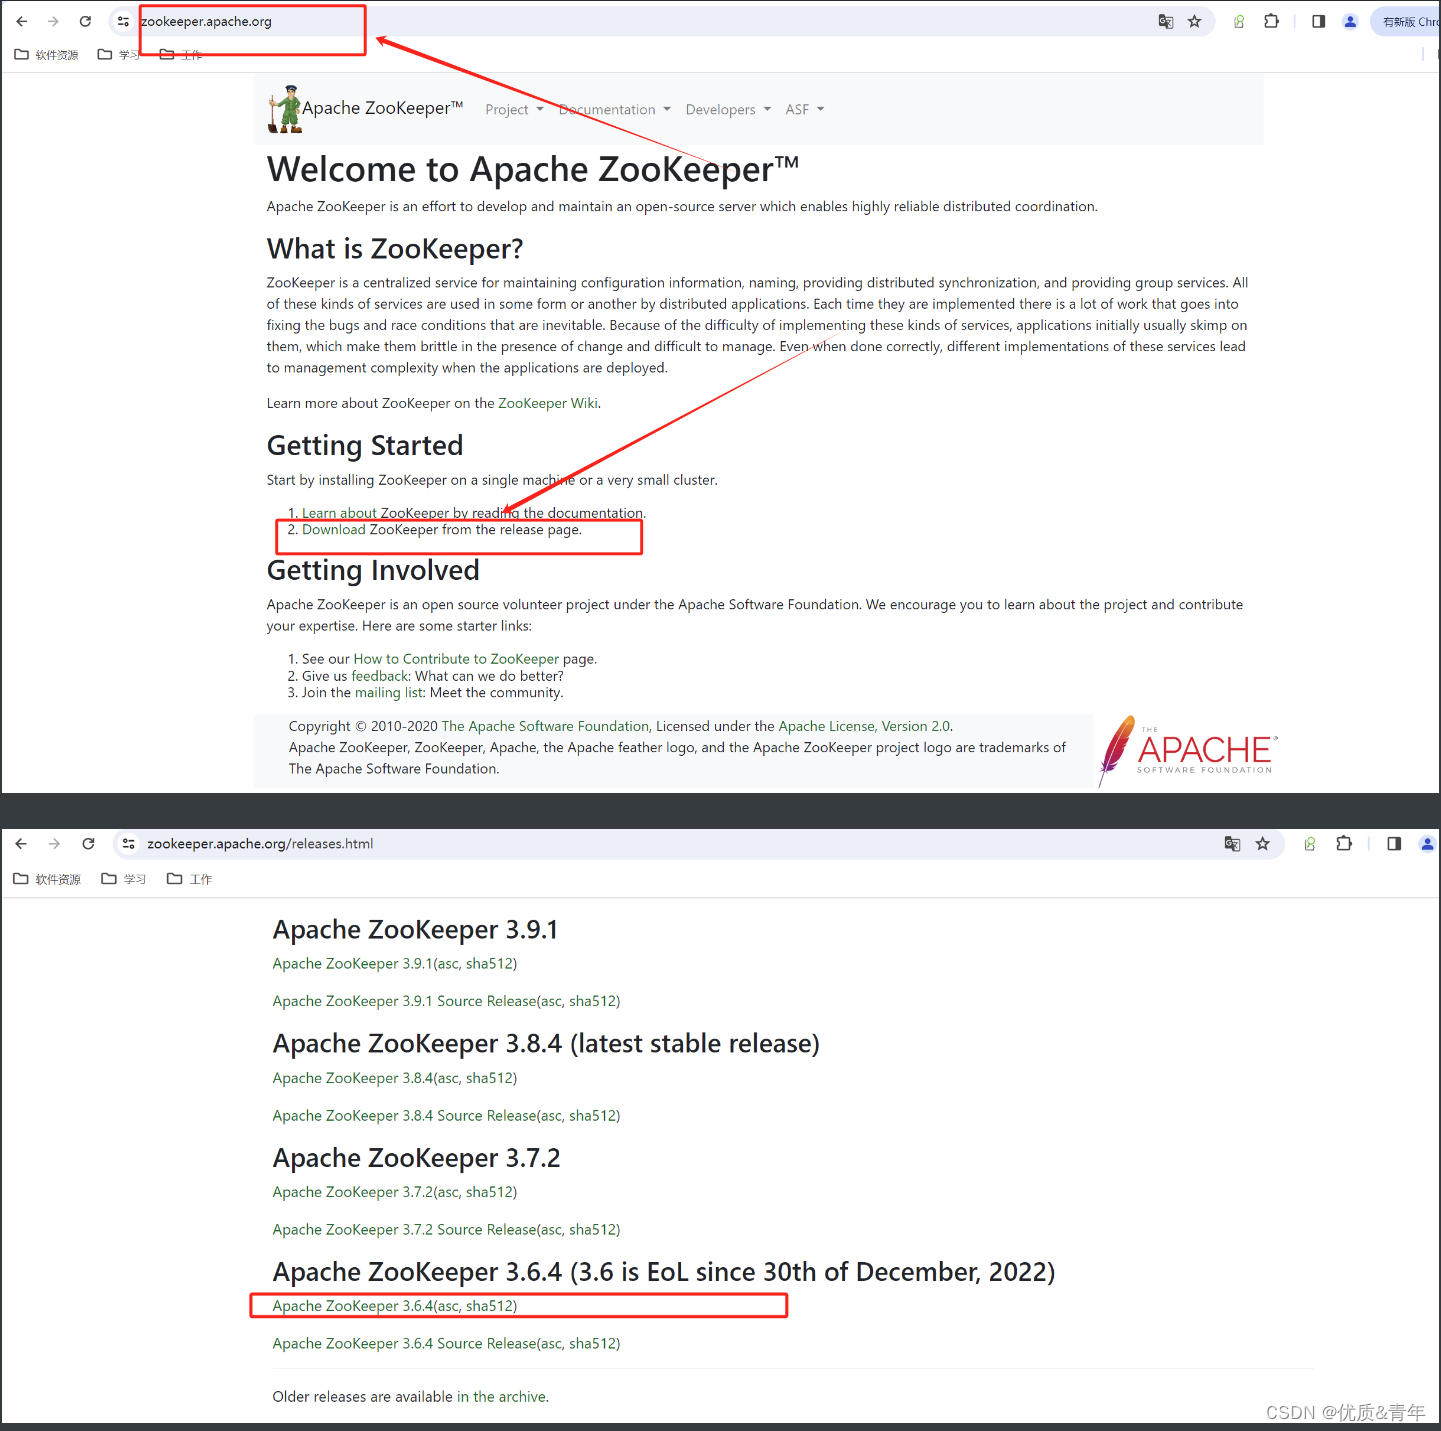Screen dimensions: 1441x1431
Task: Bookmark releases.html with the star icon
Action: pyautogui.click(x=1263, y=844)
